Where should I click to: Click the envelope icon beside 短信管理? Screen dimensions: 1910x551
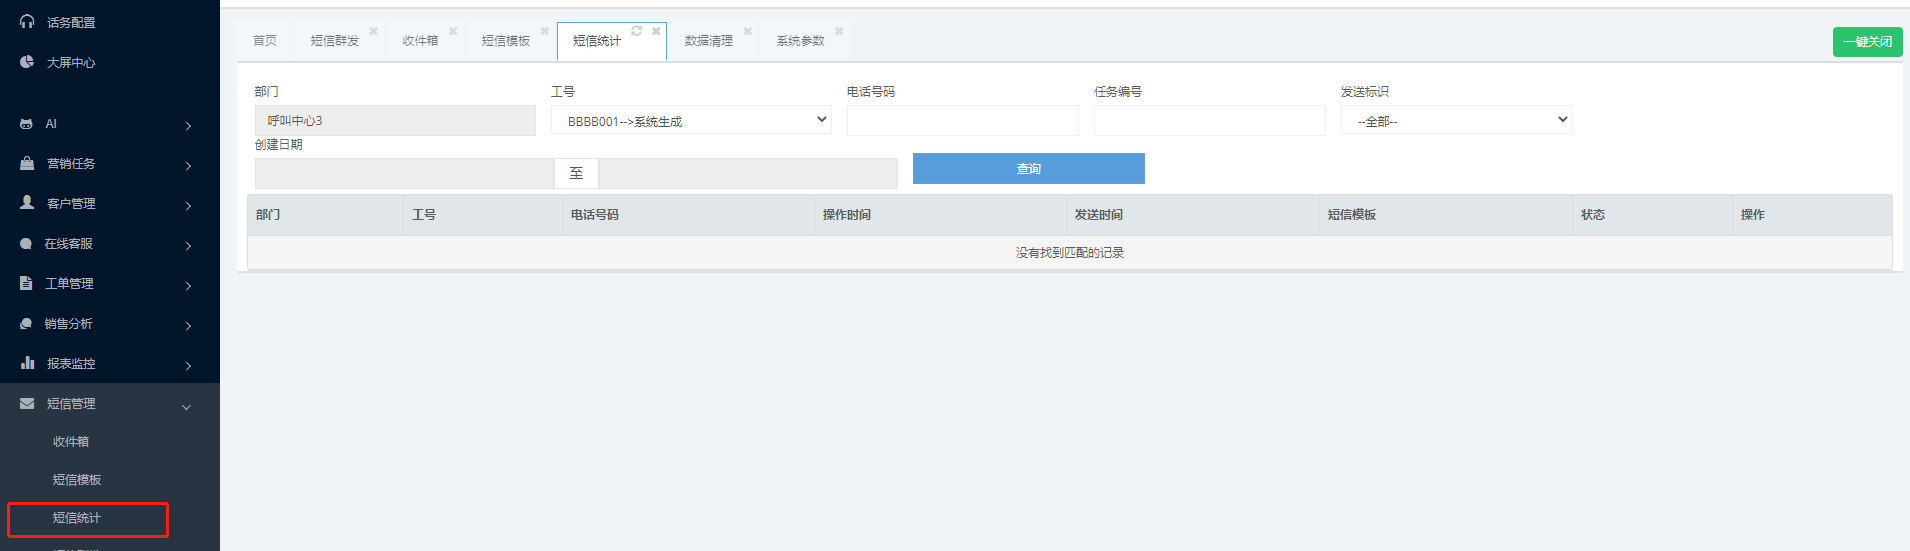pos(27,403)
